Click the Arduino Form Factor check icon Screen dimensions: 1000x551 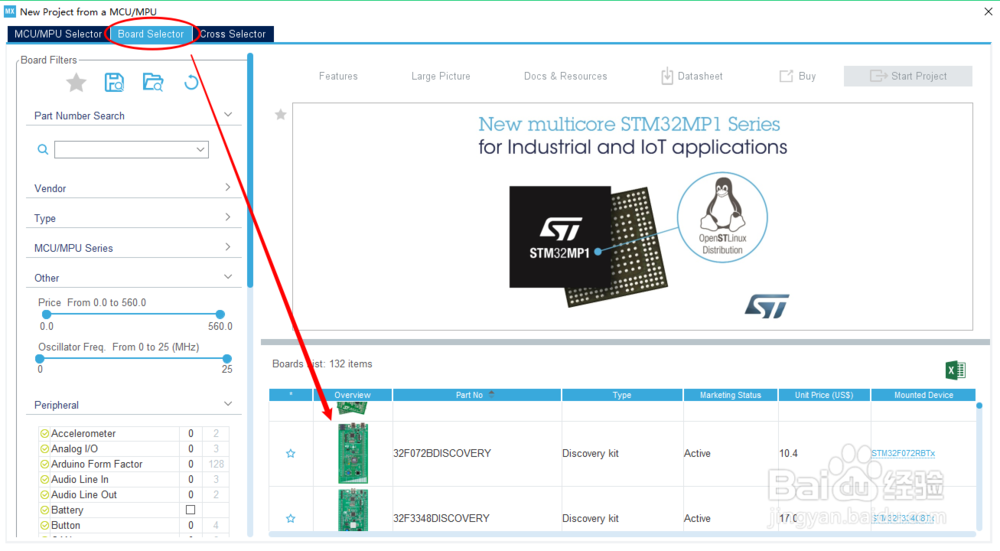pyautogui.click(x=45, y=464)
